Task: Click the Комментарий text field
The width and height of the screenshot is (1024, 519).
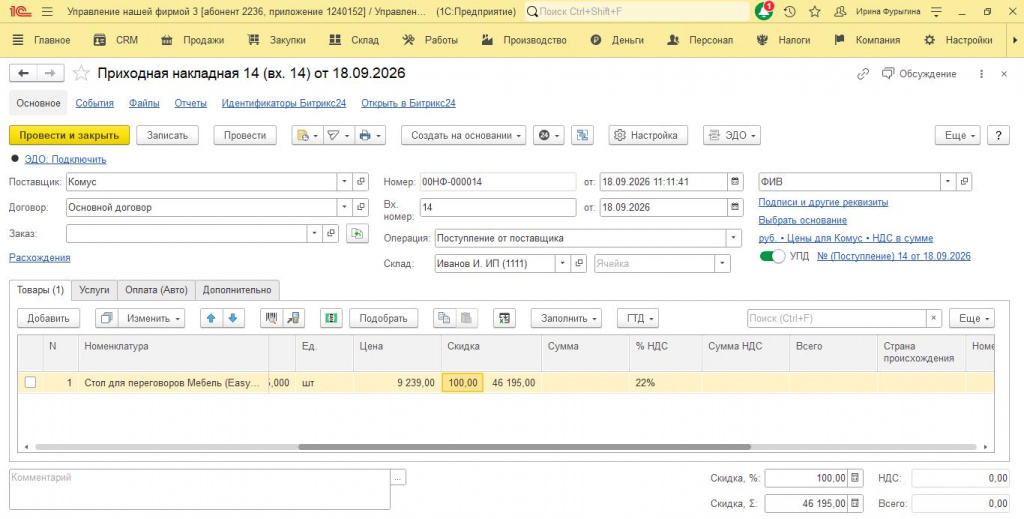Action: [x=200, y=489]
